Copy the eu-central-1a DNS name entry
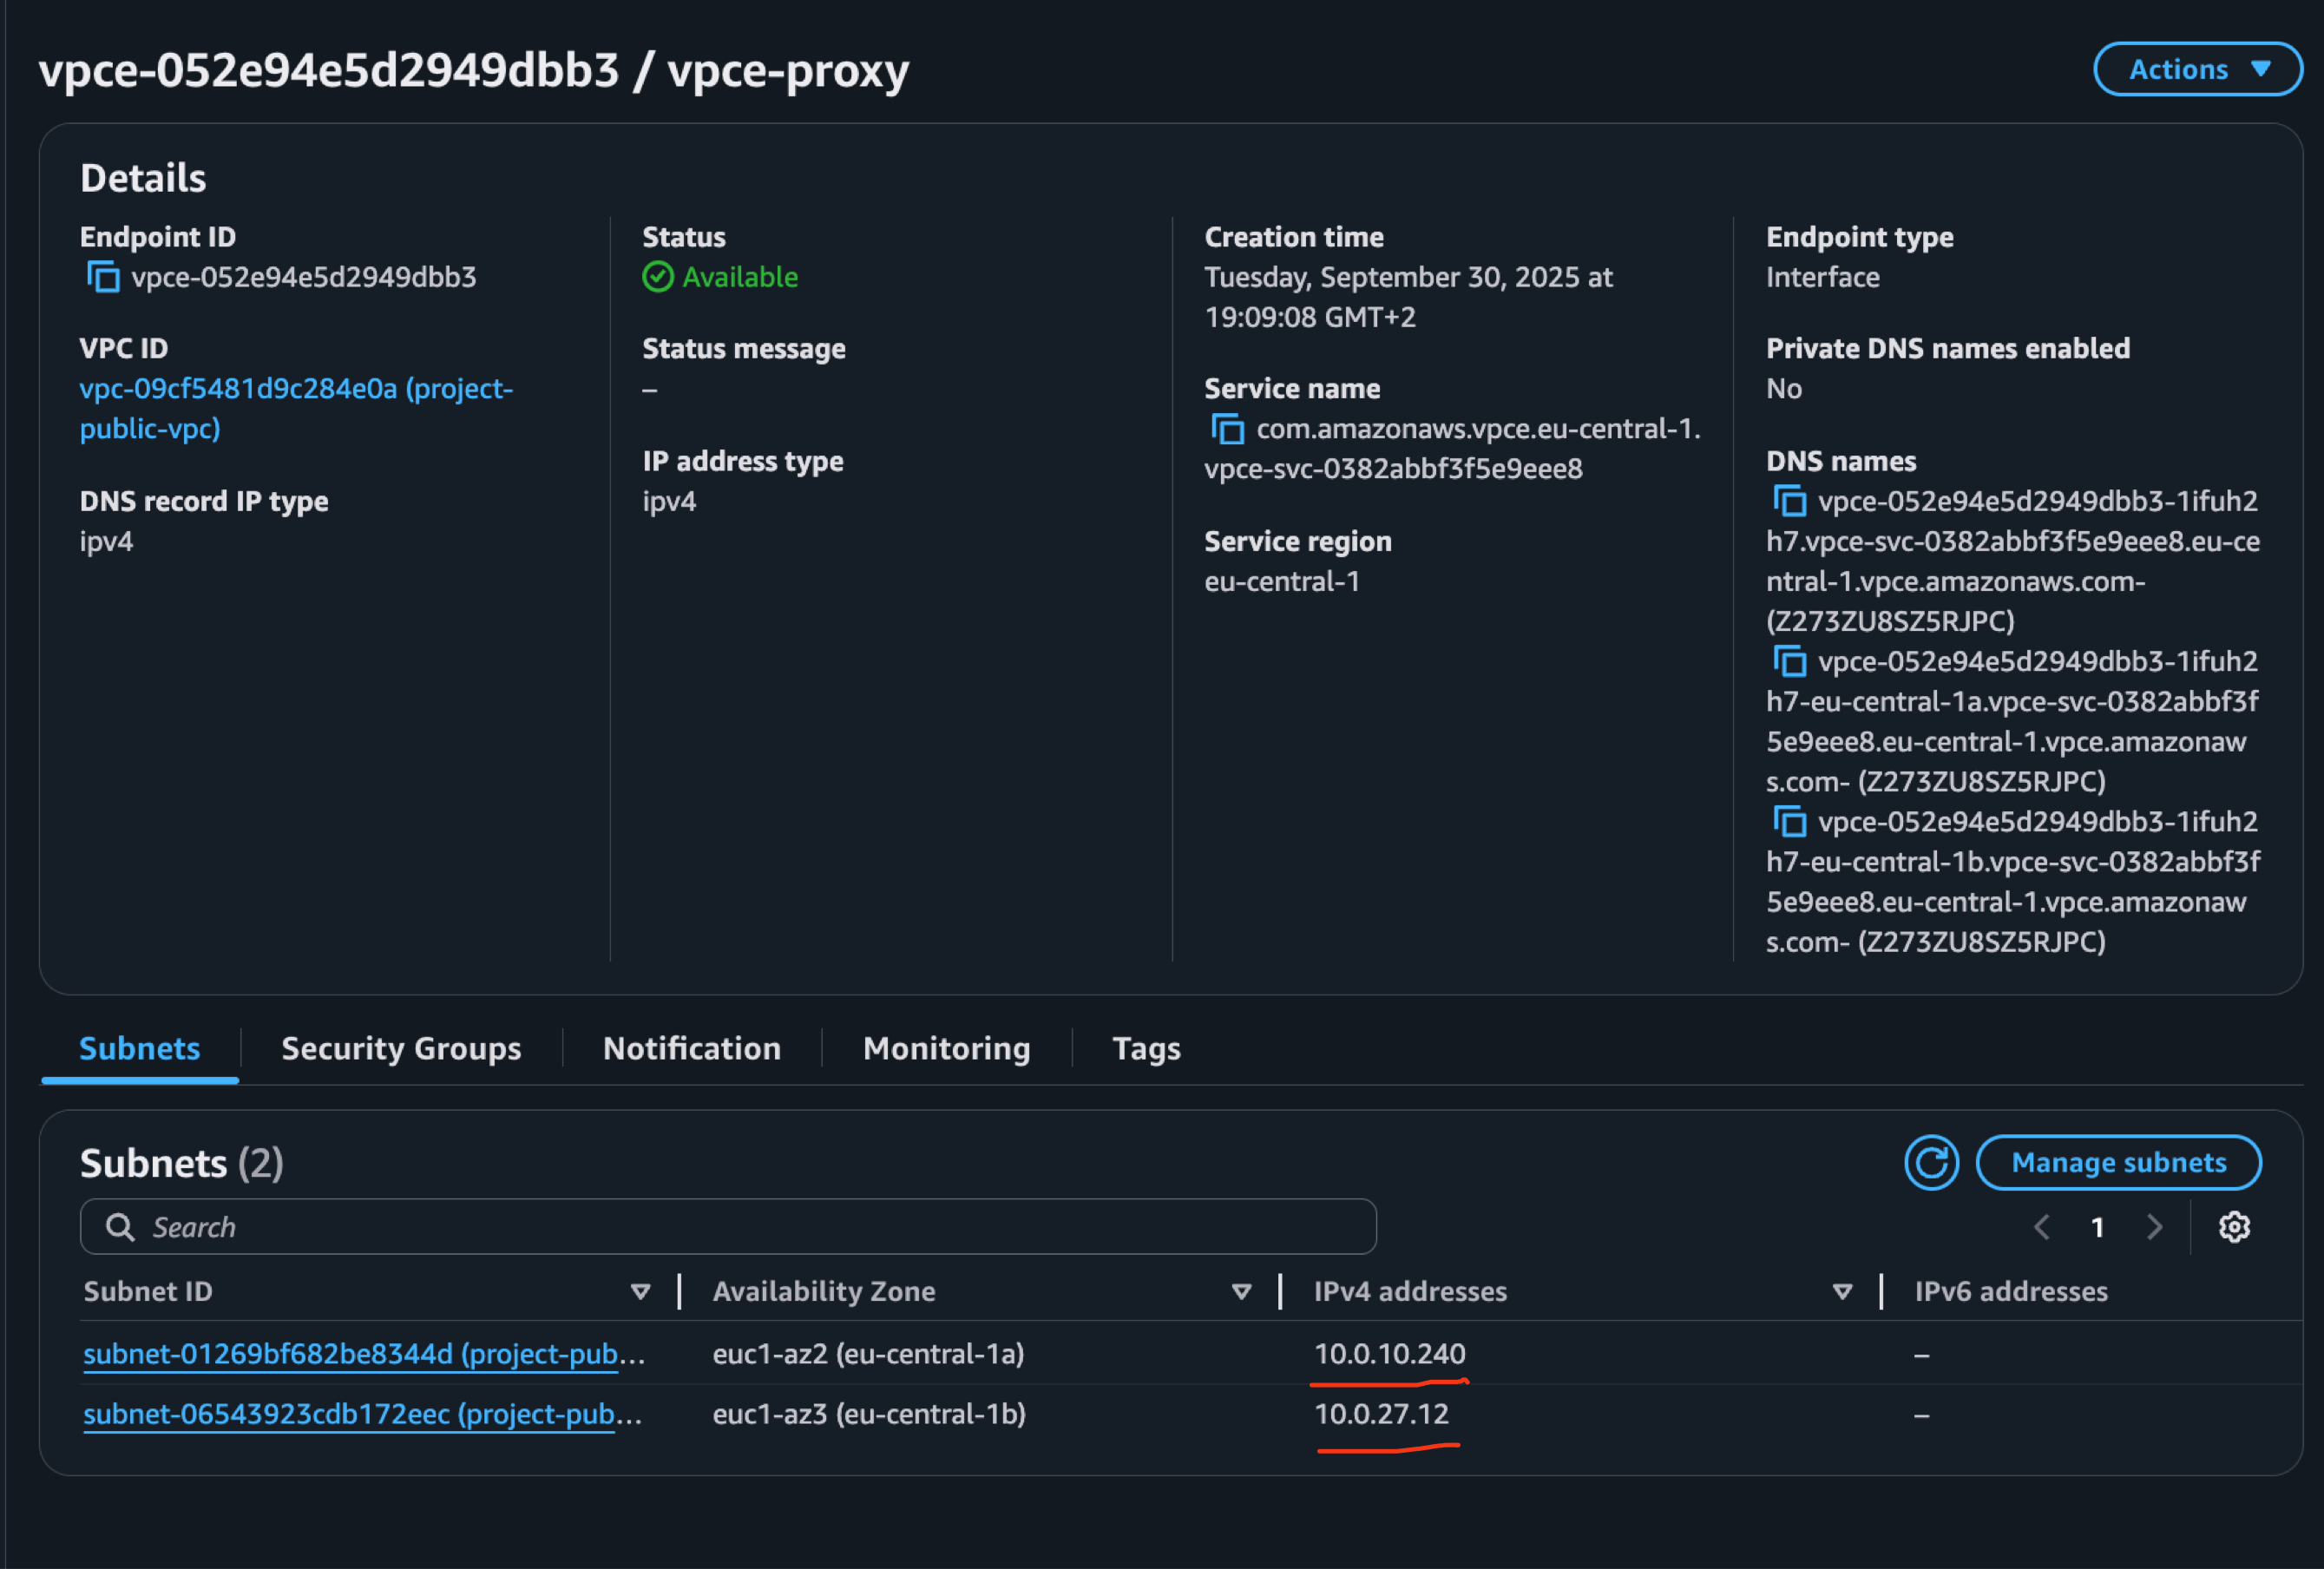This screenshot has height=1569, width=2324. 1791,661
